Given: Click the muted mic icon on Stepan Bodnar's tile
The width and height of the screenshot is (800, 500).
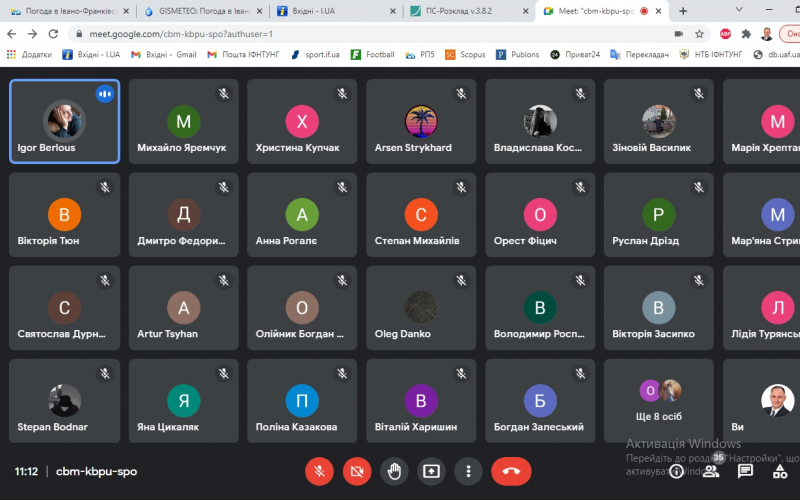Looking at the screenshot, I should click(x=105, y=373).
